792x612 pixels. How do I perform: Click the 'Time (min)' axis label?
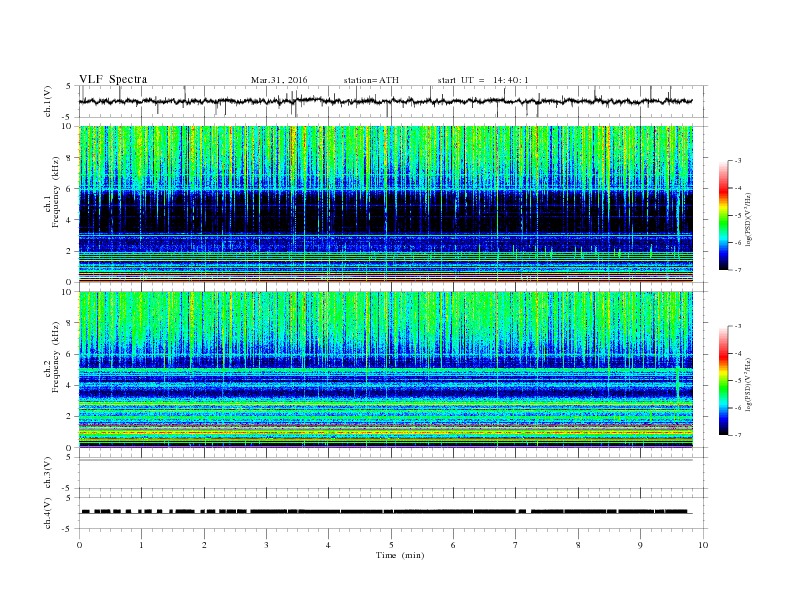click(x=400, y=555)
